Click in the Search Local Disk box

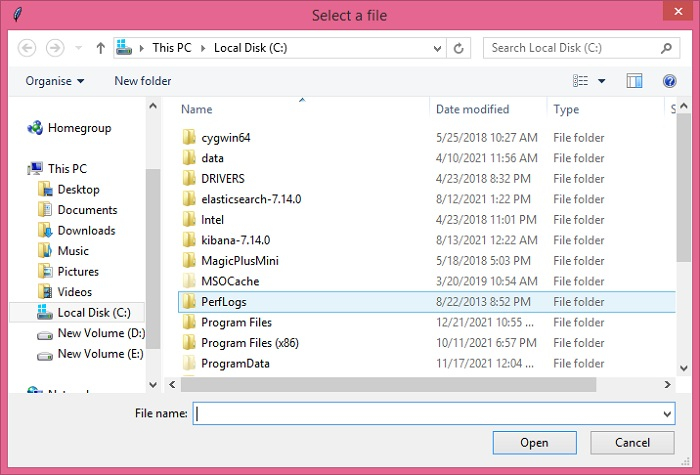pos(570,48)
